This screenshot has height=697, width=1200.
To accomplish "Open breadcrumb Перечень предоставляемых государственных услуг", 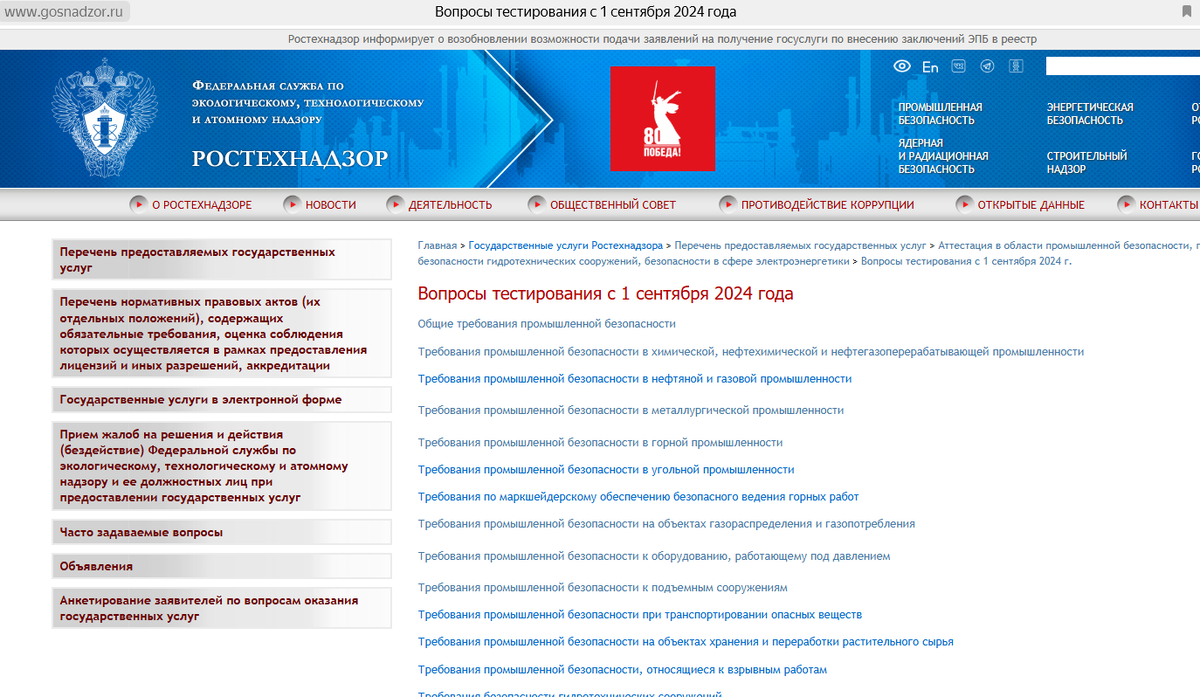I will coord(801,245).
